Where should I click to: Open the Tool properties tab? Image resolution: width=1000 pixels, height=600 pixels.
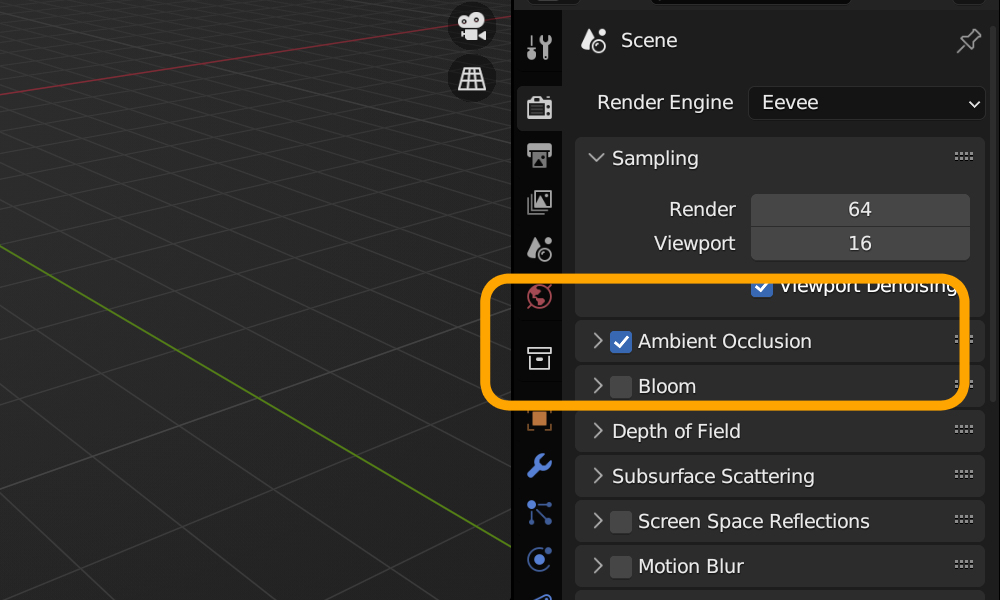(x=540, y=47)
